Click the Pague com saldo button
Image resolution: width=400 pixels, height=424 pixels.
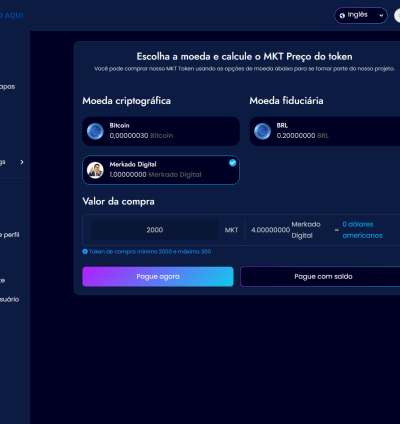(320, 276)
